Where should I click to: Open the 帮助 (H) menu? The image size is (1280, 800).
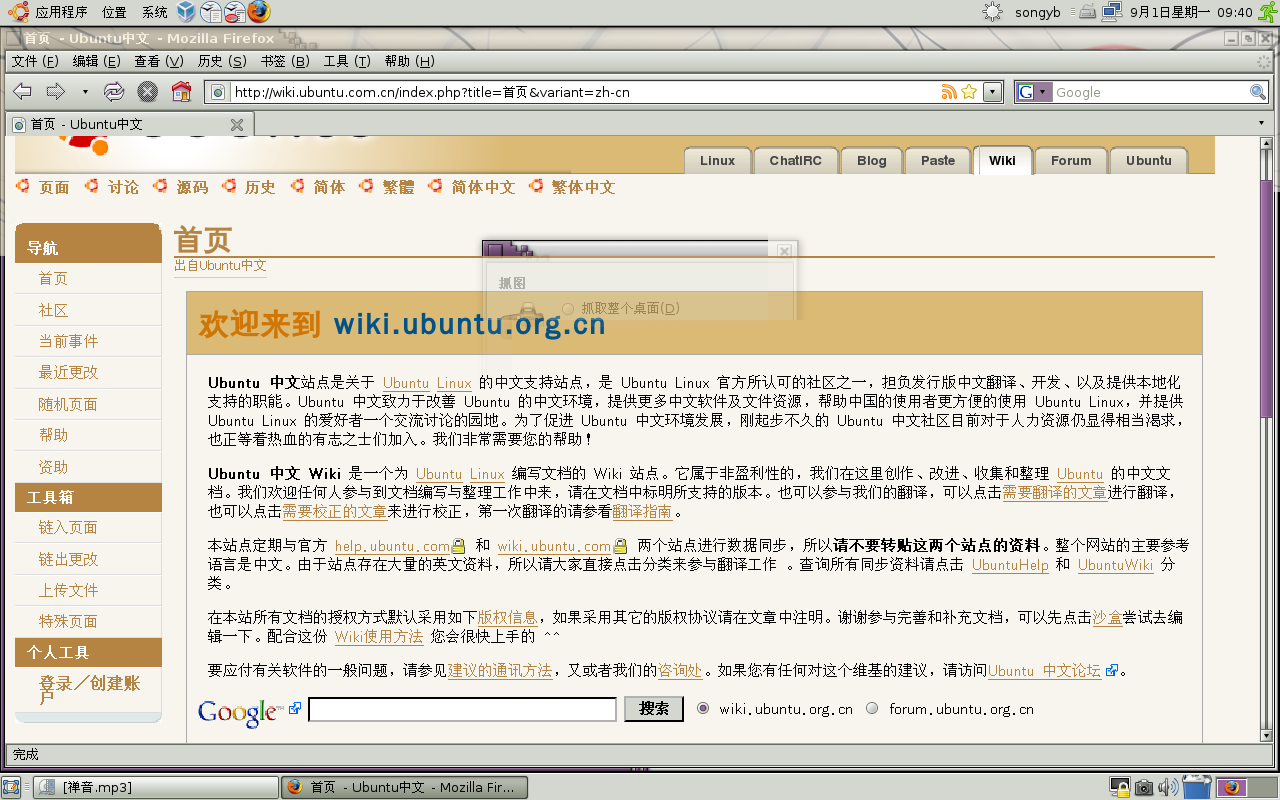(x=409, y=61)
